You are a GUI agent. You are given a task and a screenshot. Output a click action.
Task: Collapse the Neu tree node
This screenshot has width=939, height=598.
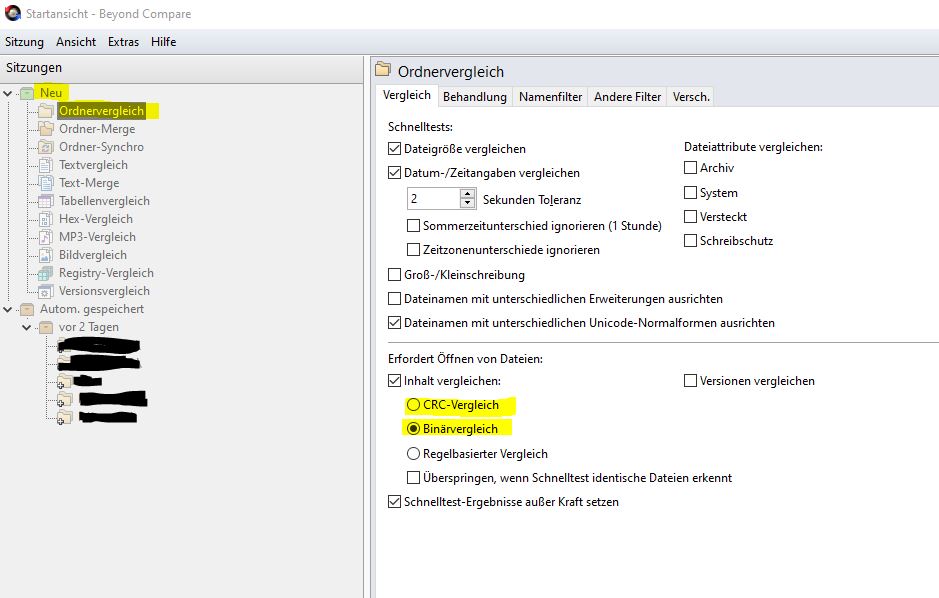coord(8,93)
